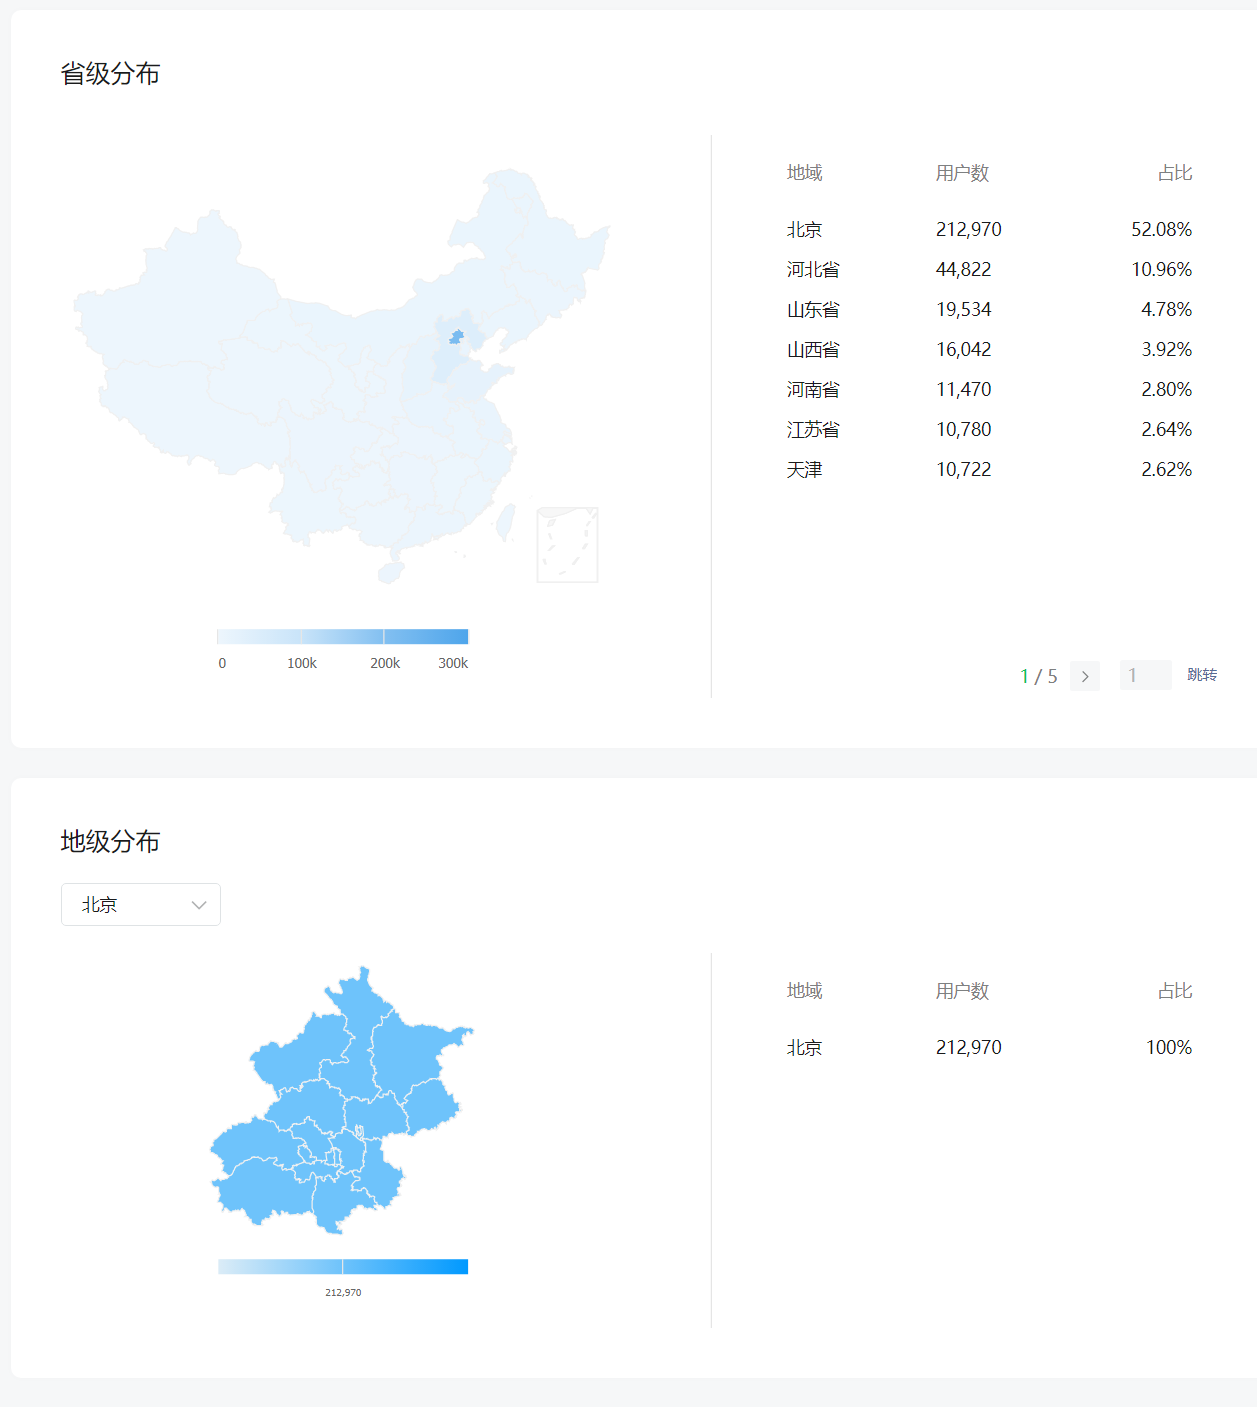The image size is (1257, 1407).
Task: Click the China province map
Action: point(342,376)
